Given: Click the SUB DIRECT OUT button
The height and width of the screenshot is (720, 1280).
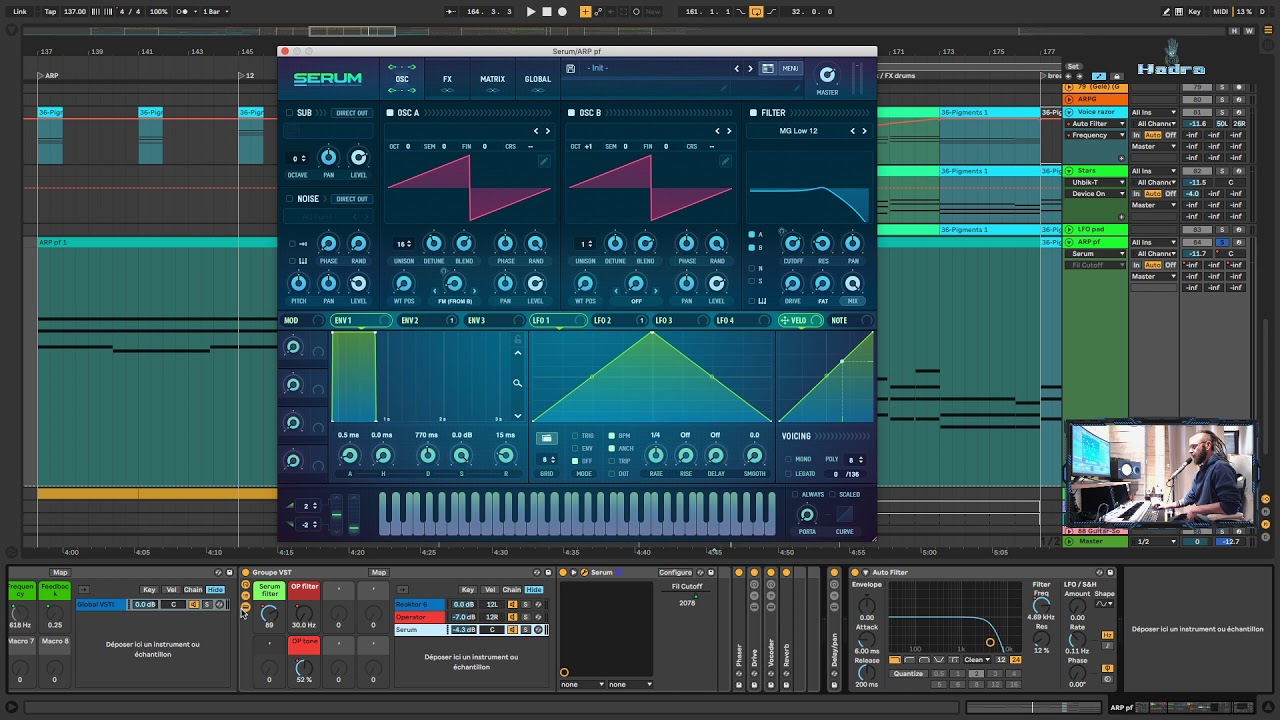Looking at the screenshot, I should pyautogui.click(x=351, y=113).
